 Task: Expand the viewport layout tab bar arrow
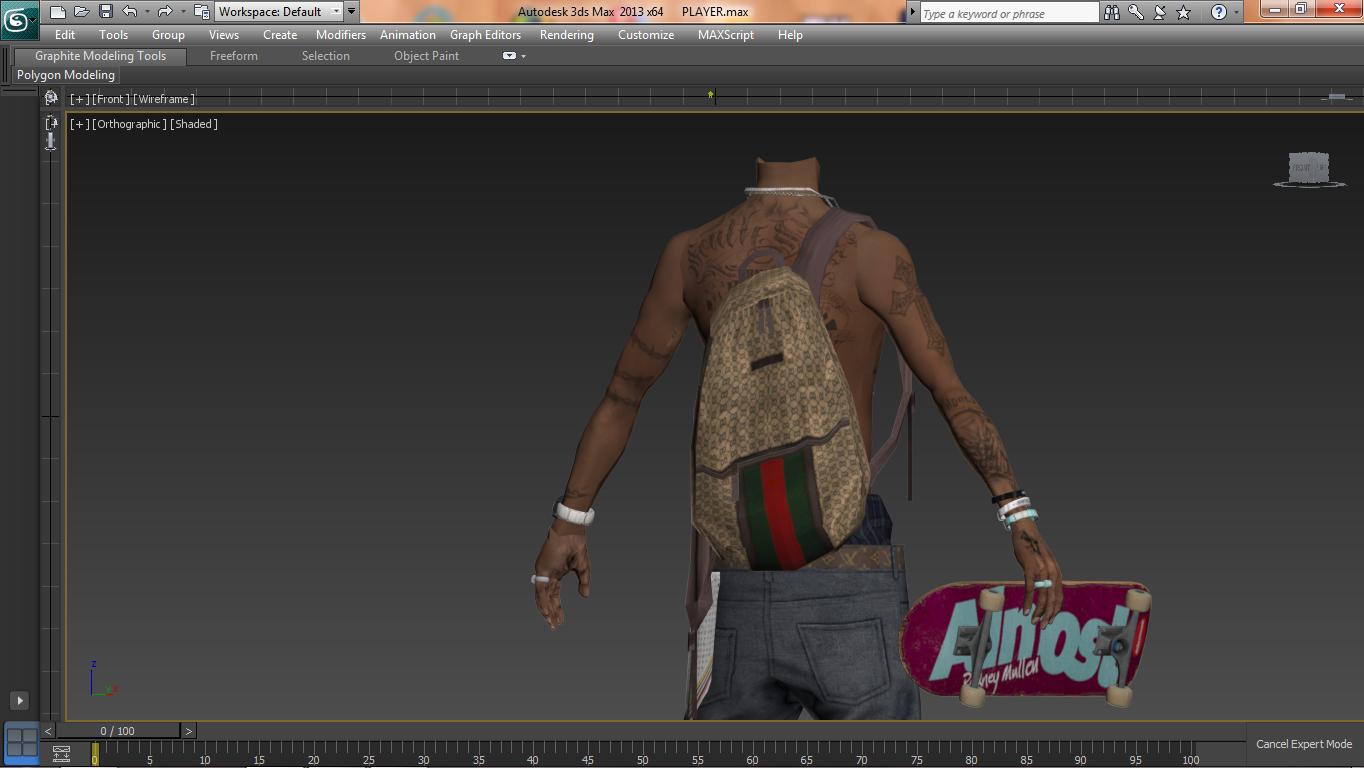tap(19, 700)
